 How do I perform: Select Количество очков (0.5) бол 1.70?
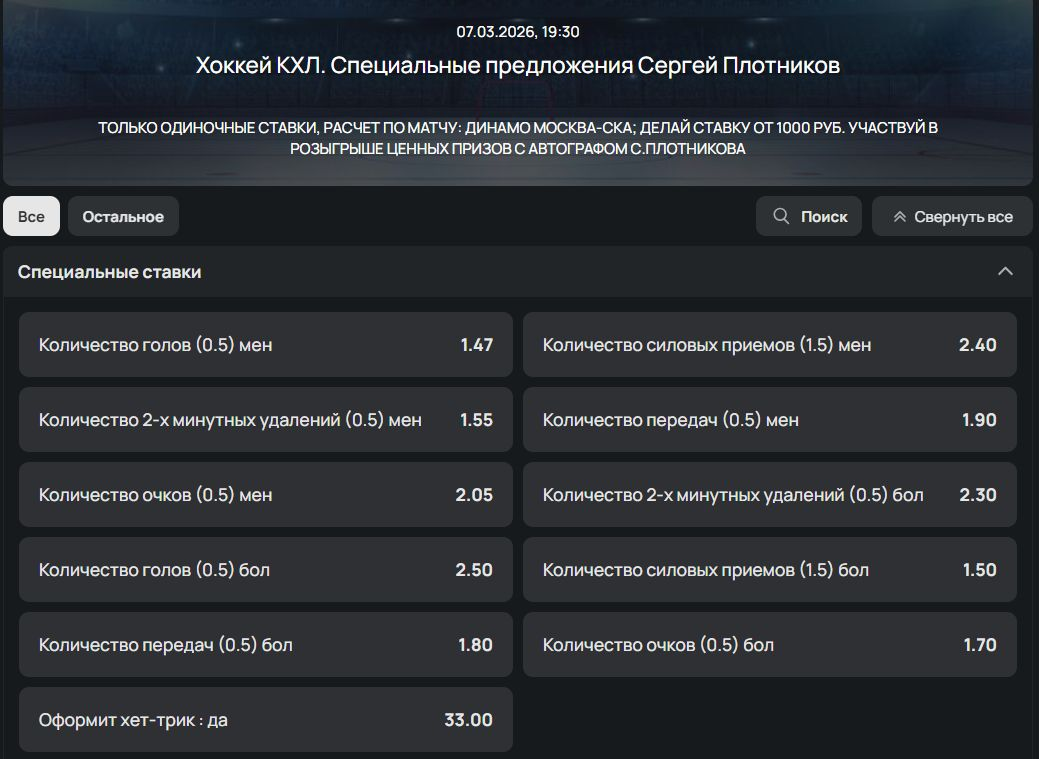(x=769, y=645)
